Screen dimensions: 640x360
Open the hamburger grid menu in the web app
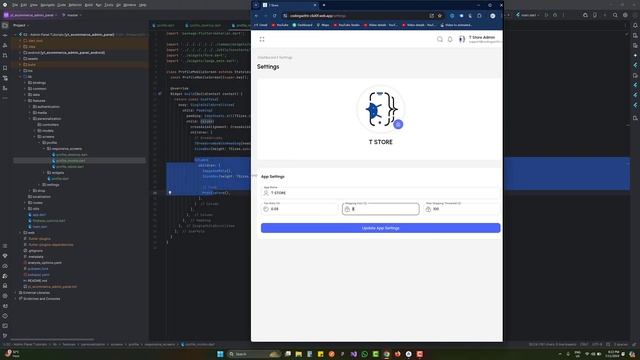[262, 39]
